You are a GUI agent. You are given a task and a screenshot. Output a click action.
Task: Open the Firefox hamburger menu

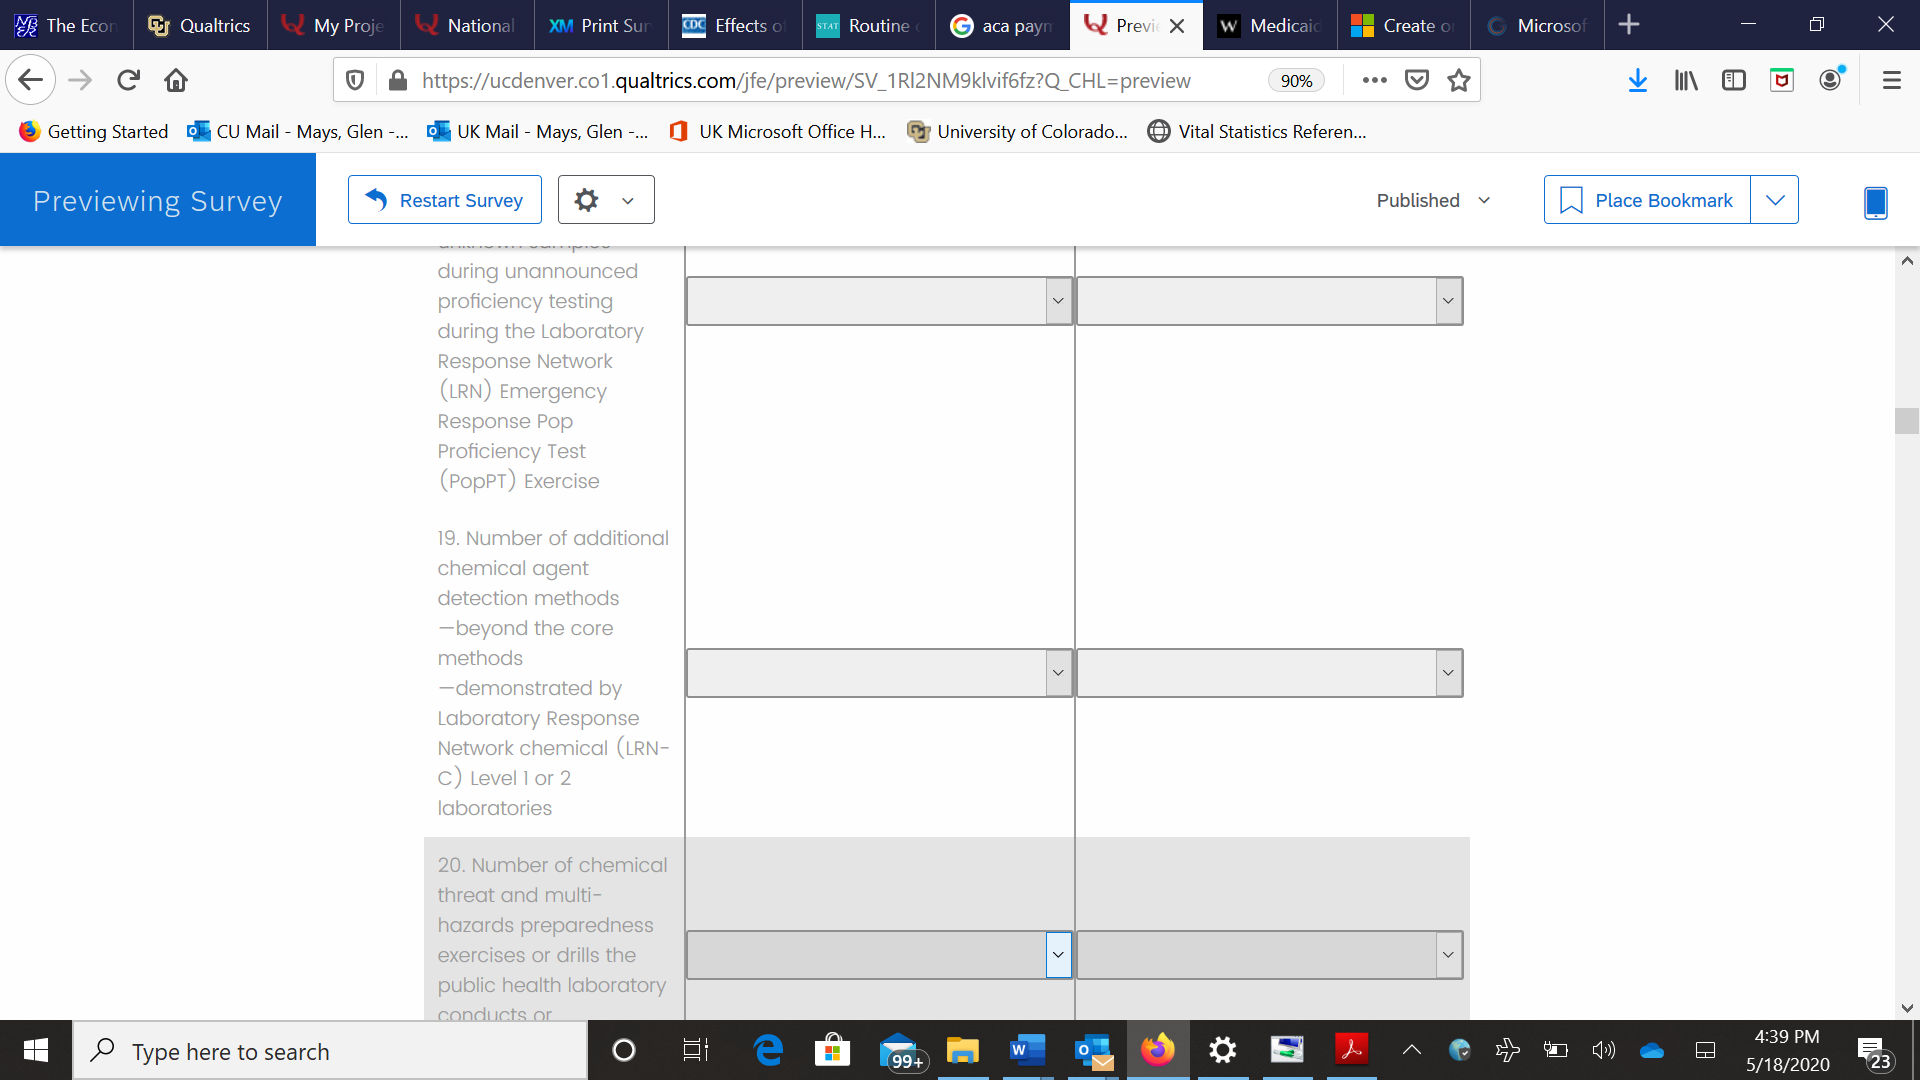(1891, 80)
